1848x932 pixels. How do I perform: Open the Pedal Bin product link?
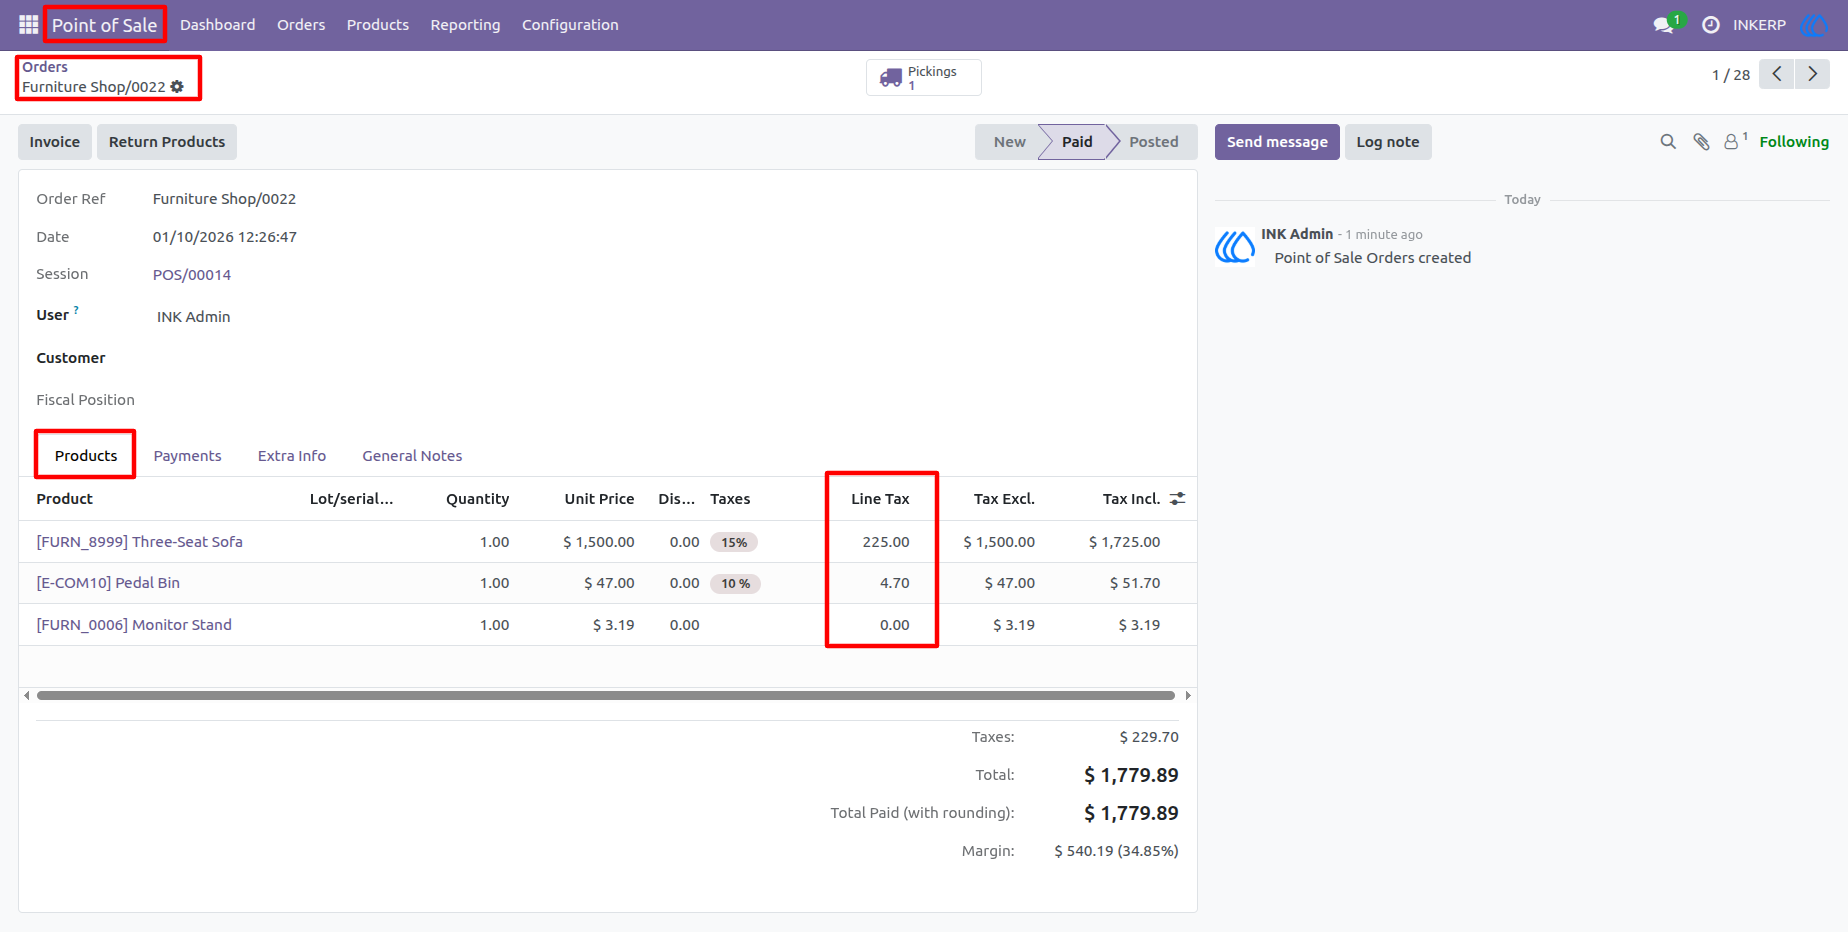point(108,583)
